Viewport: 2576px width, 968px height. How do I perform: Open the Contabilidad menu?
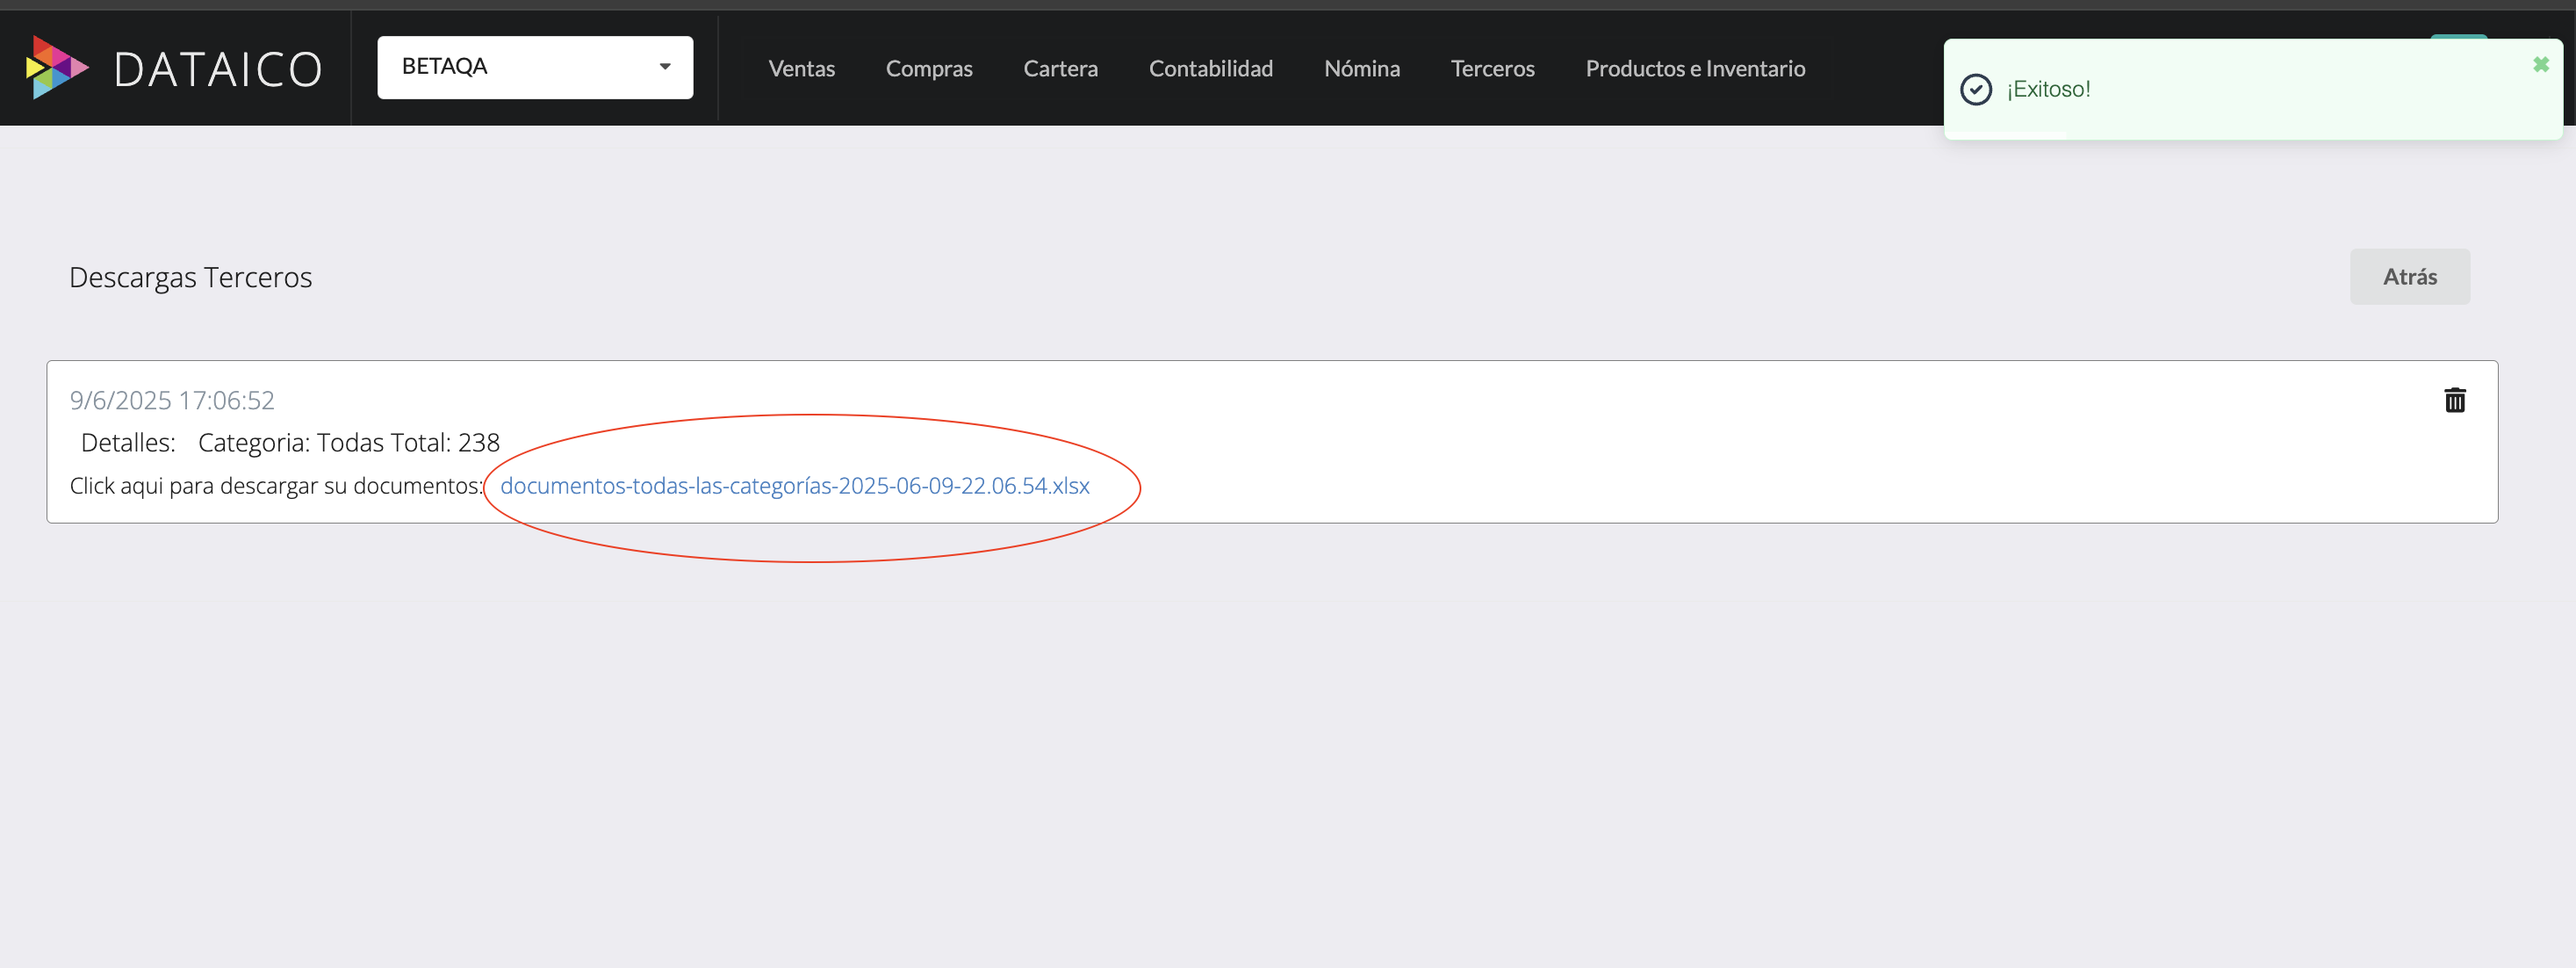(x=1210, y=68)
